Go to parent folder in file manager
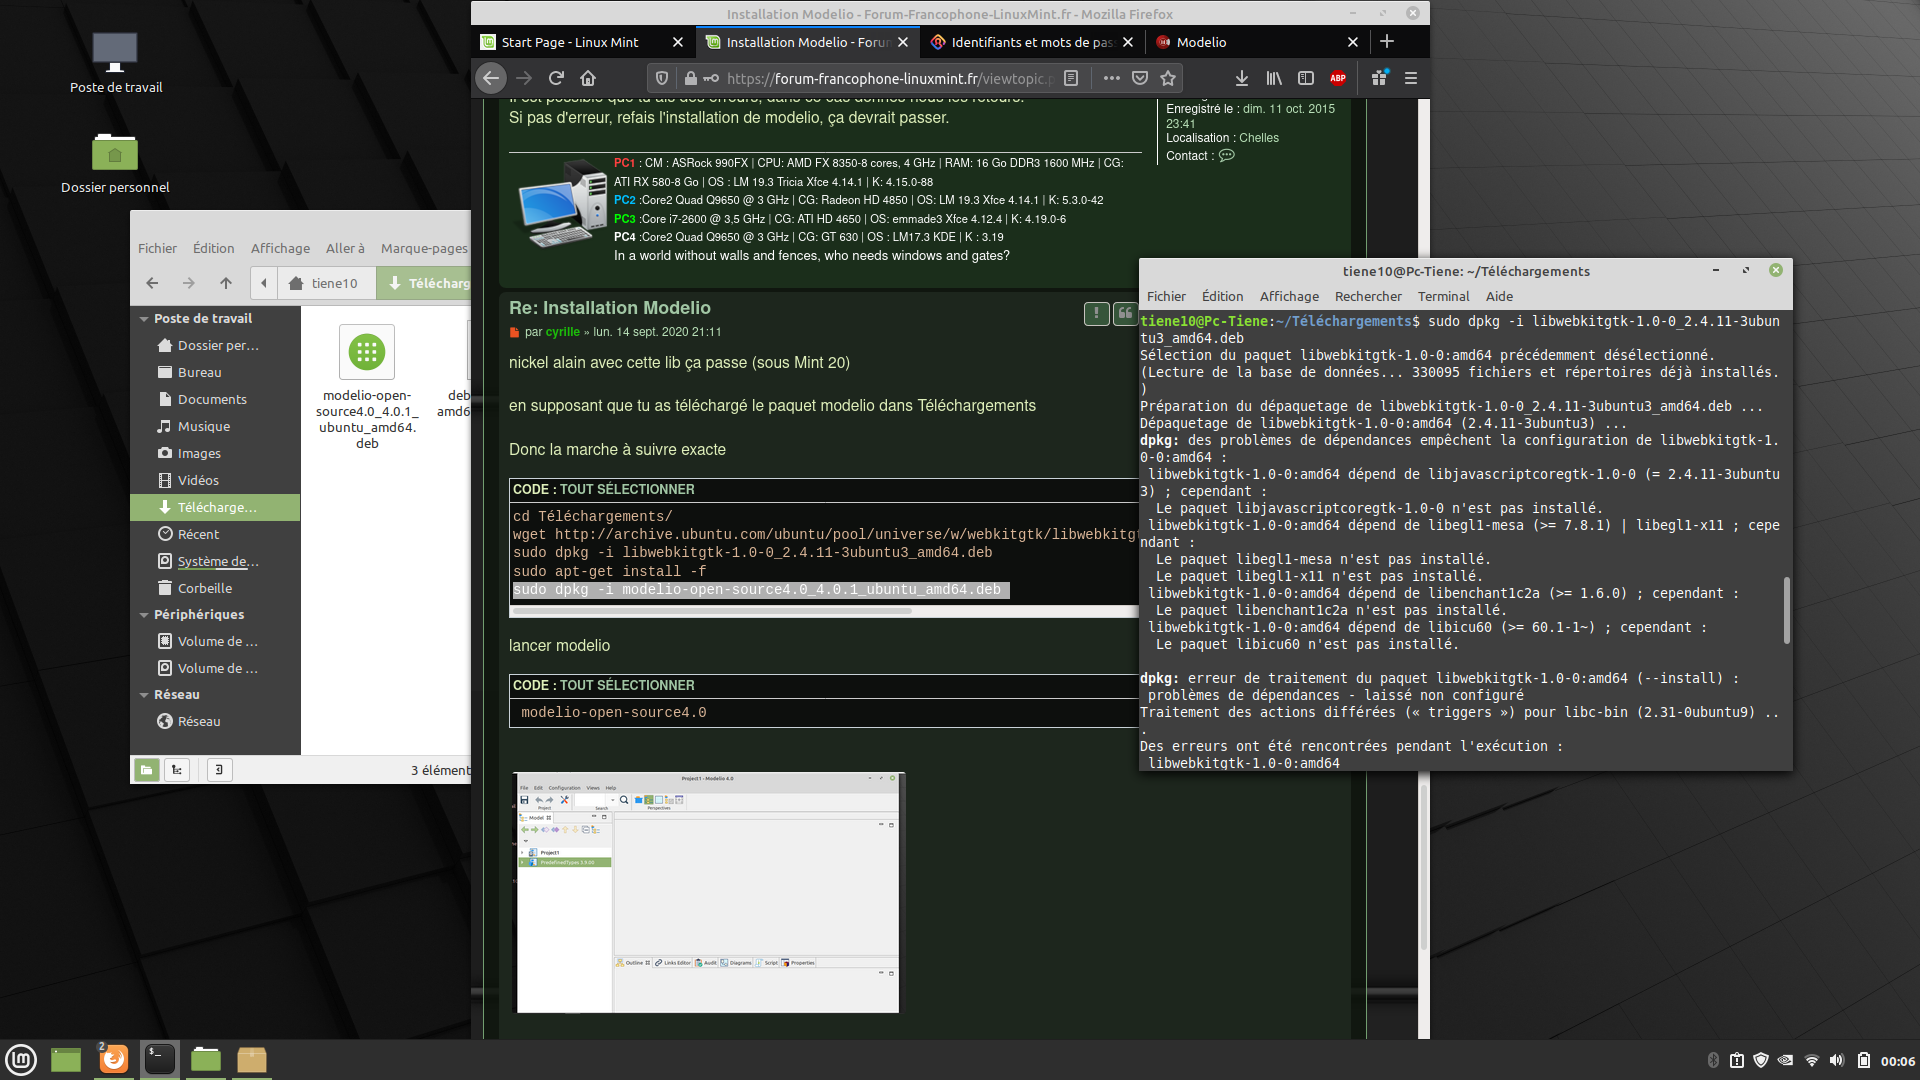 coord(226,283)
